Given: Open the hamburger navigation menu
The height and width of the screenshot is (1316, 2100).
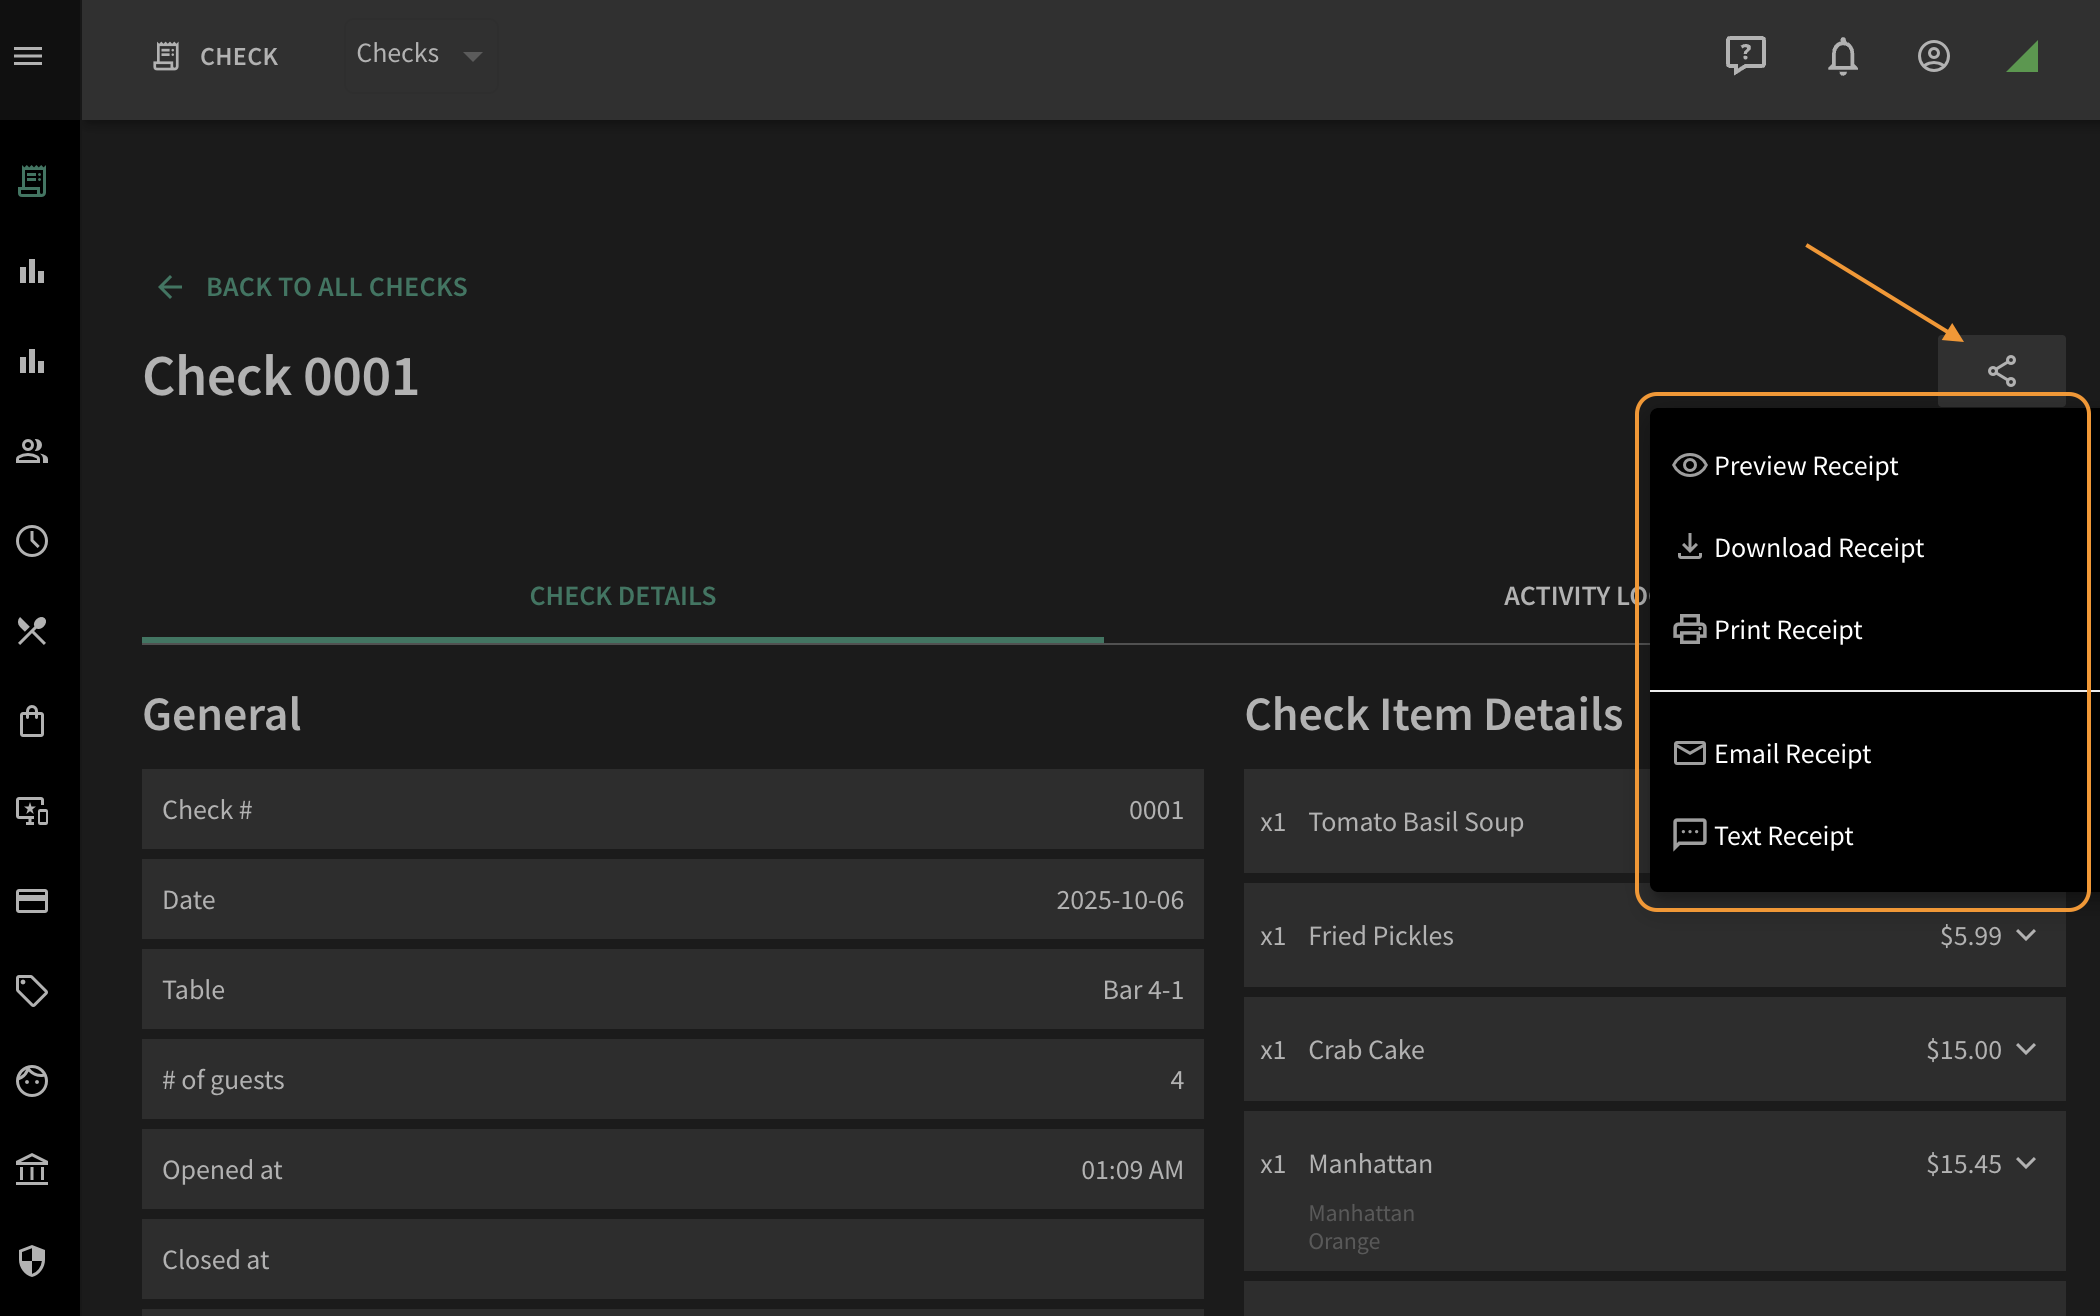Looking at the screenshot, I should (28, 56).
